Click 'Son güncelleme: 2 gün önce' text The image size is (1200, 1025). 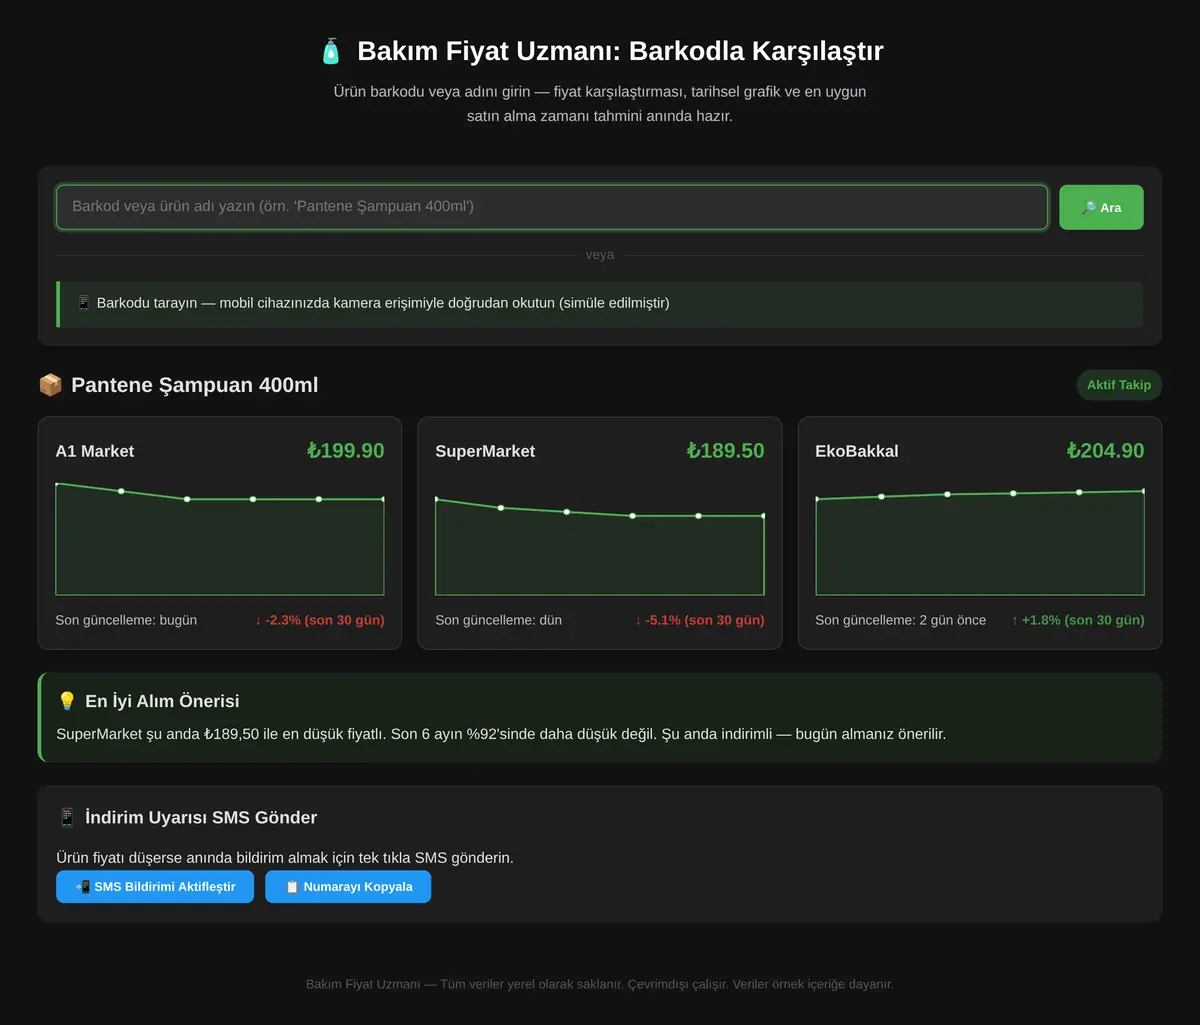(x=901, y=620)
